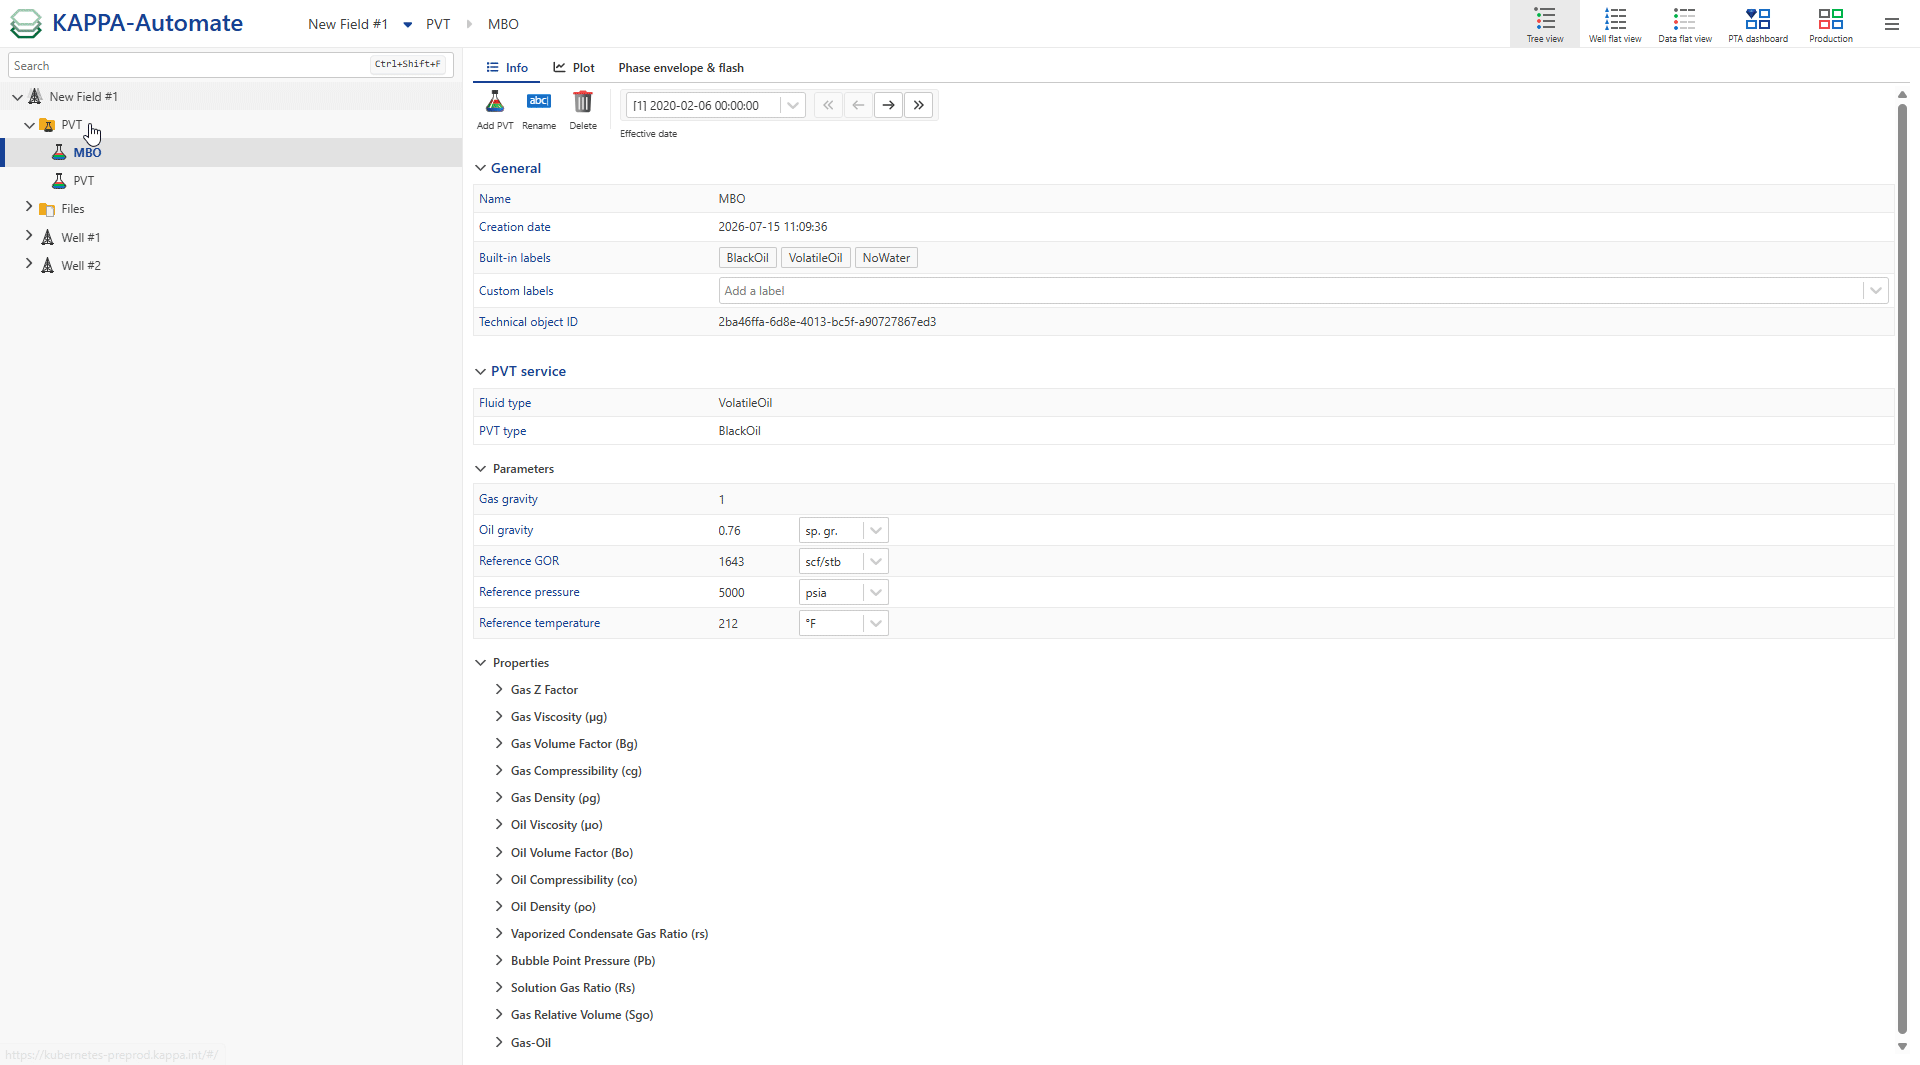
Task: Click the Rename icon
Action: [539, 102]
